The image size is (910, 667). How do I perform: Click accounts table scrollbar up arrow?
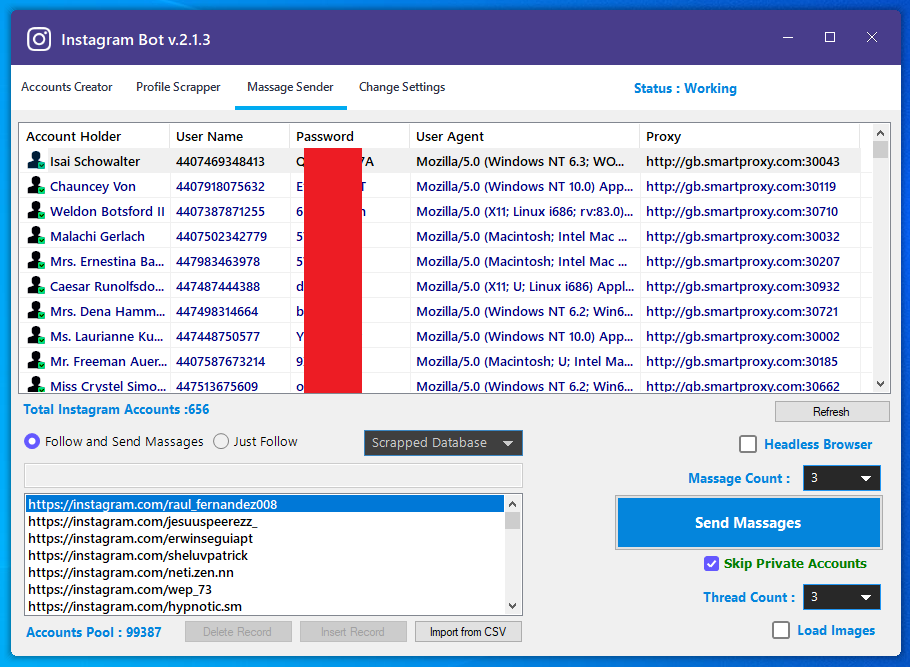click(x=880, y=133)
